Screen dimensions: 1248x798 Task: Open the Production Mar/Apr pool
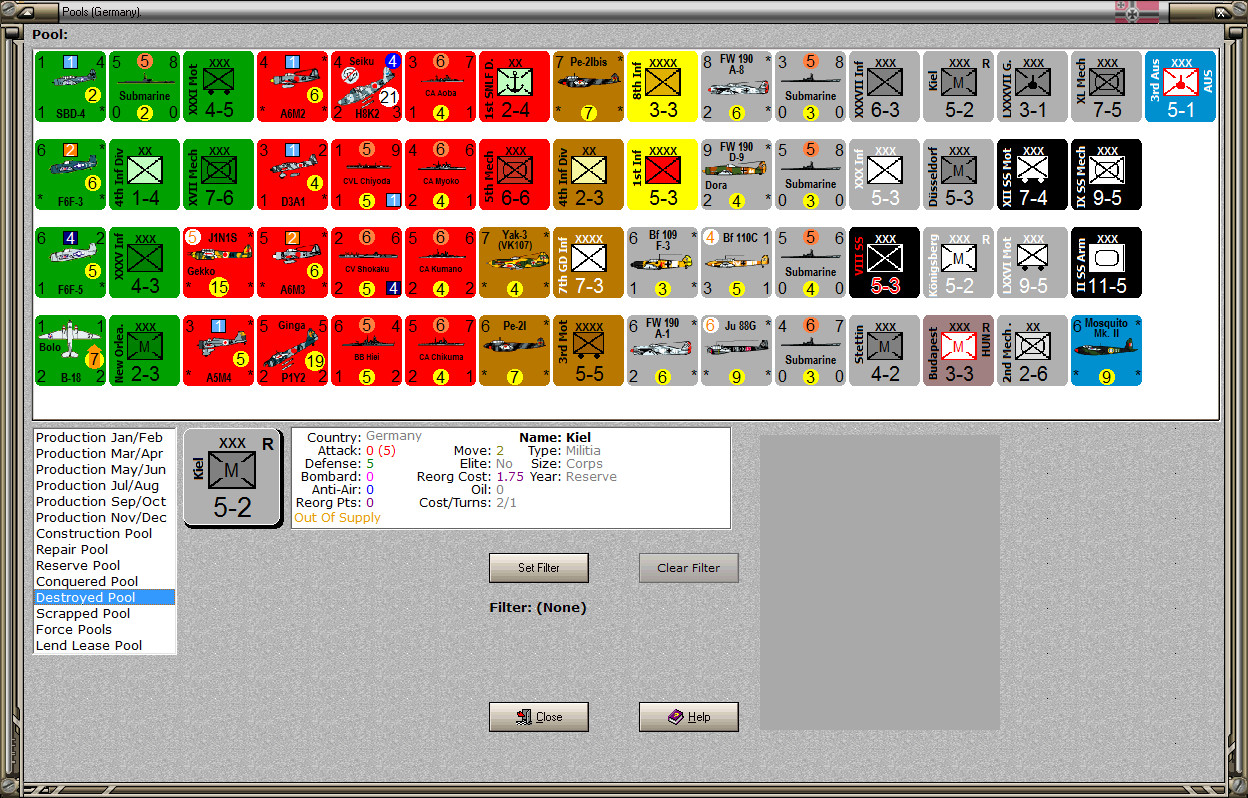pos(104,454)
